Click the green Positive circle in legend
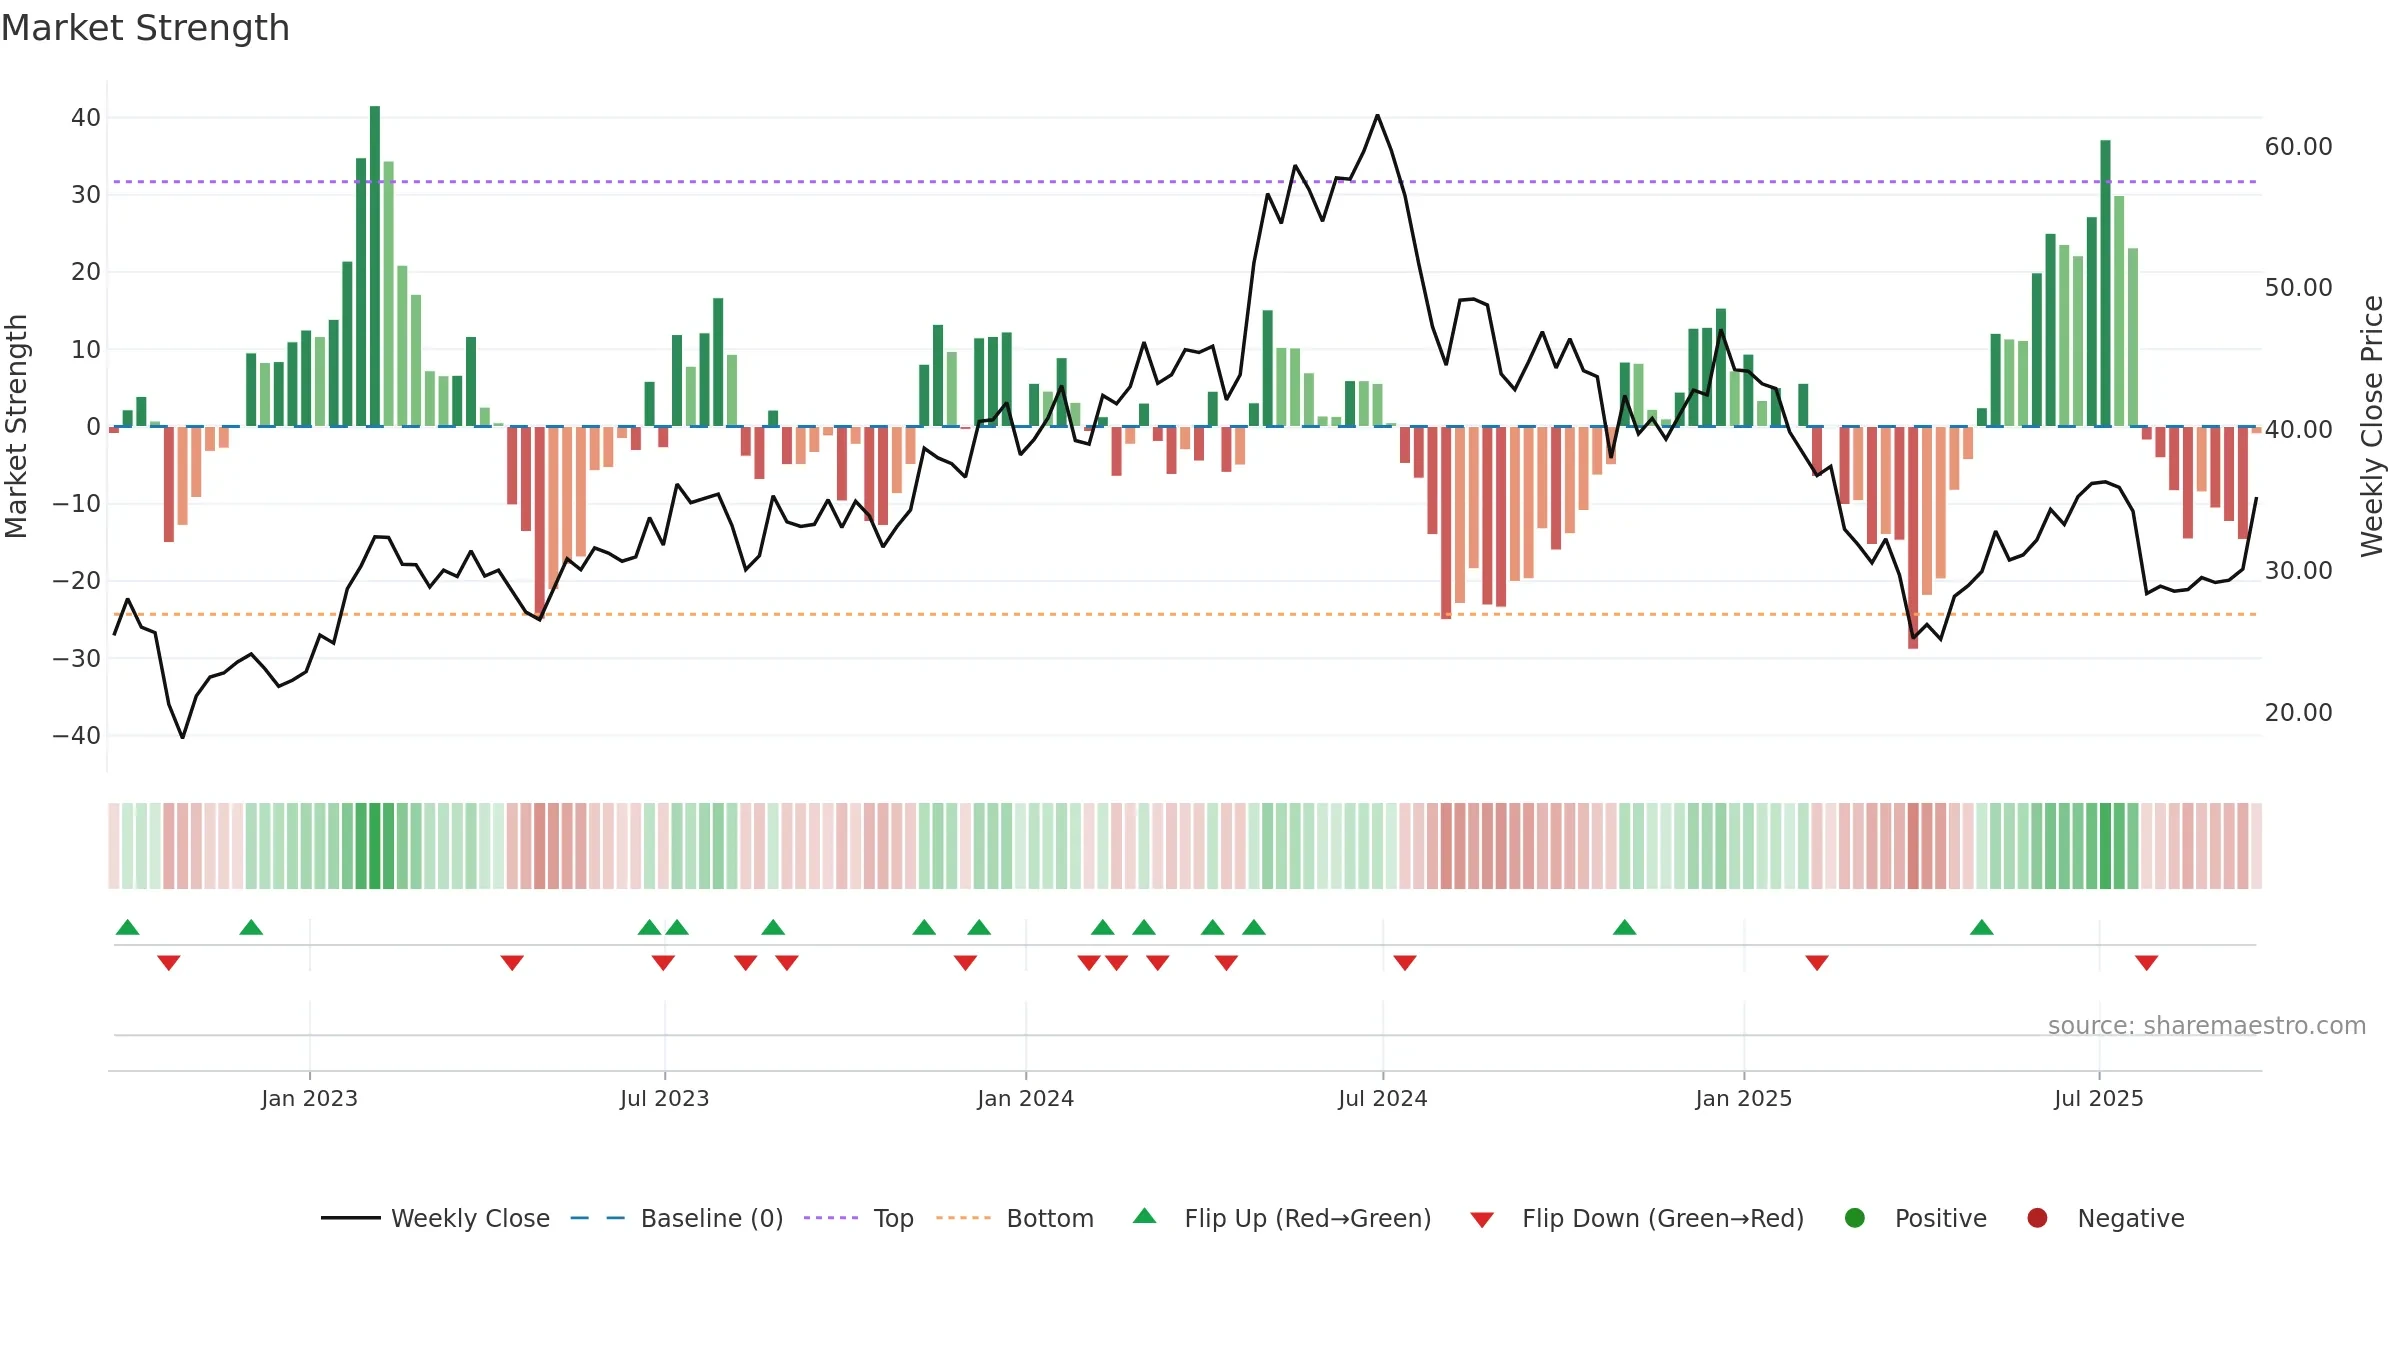The height and width of the screenshot is (1350, 2400). (1855, 1218)
